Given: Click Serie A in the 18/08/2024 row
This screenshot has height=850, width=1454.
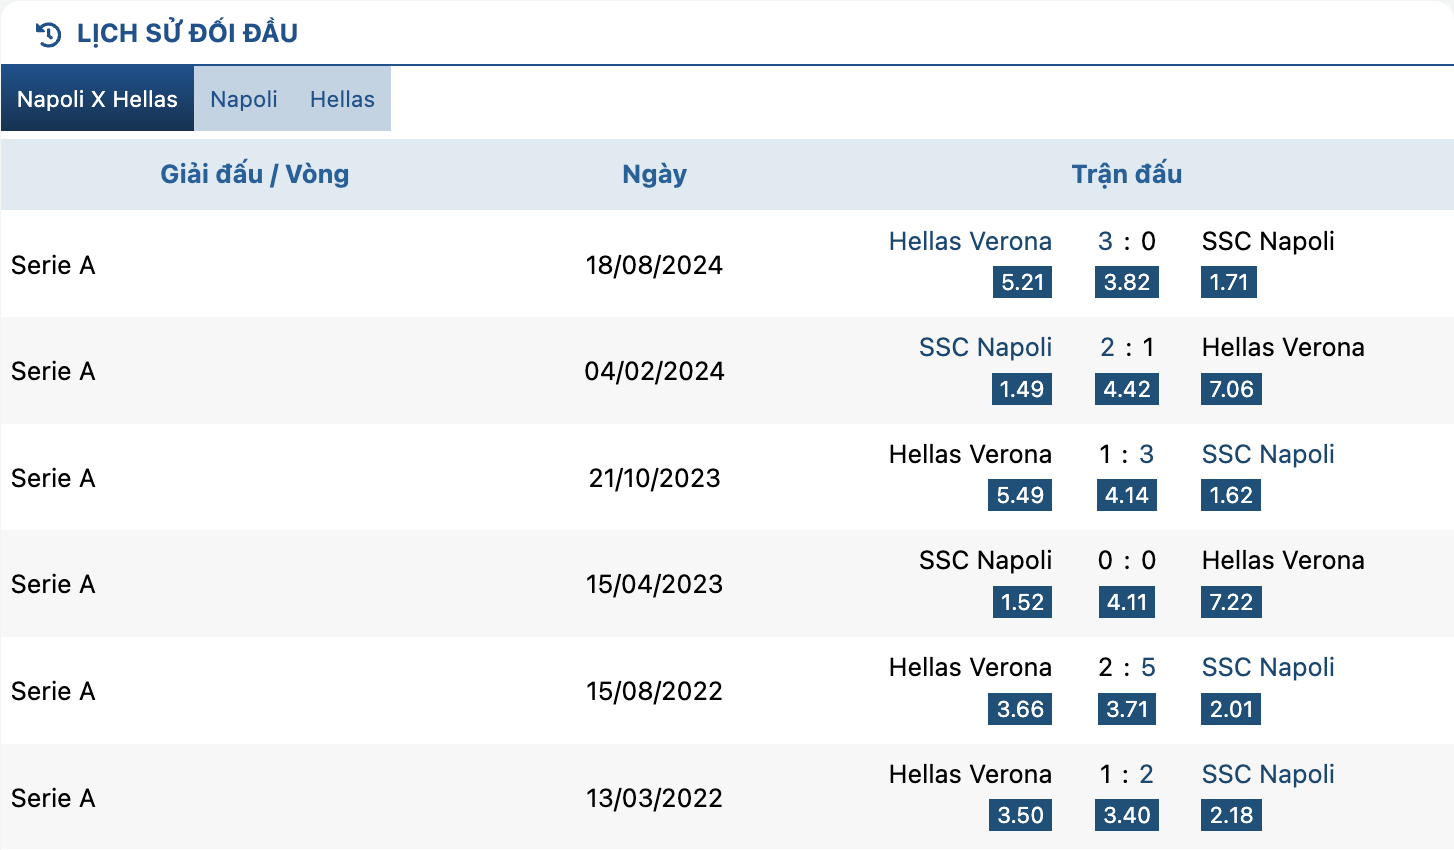Looking at the screenshot, I should coord(53,265).
